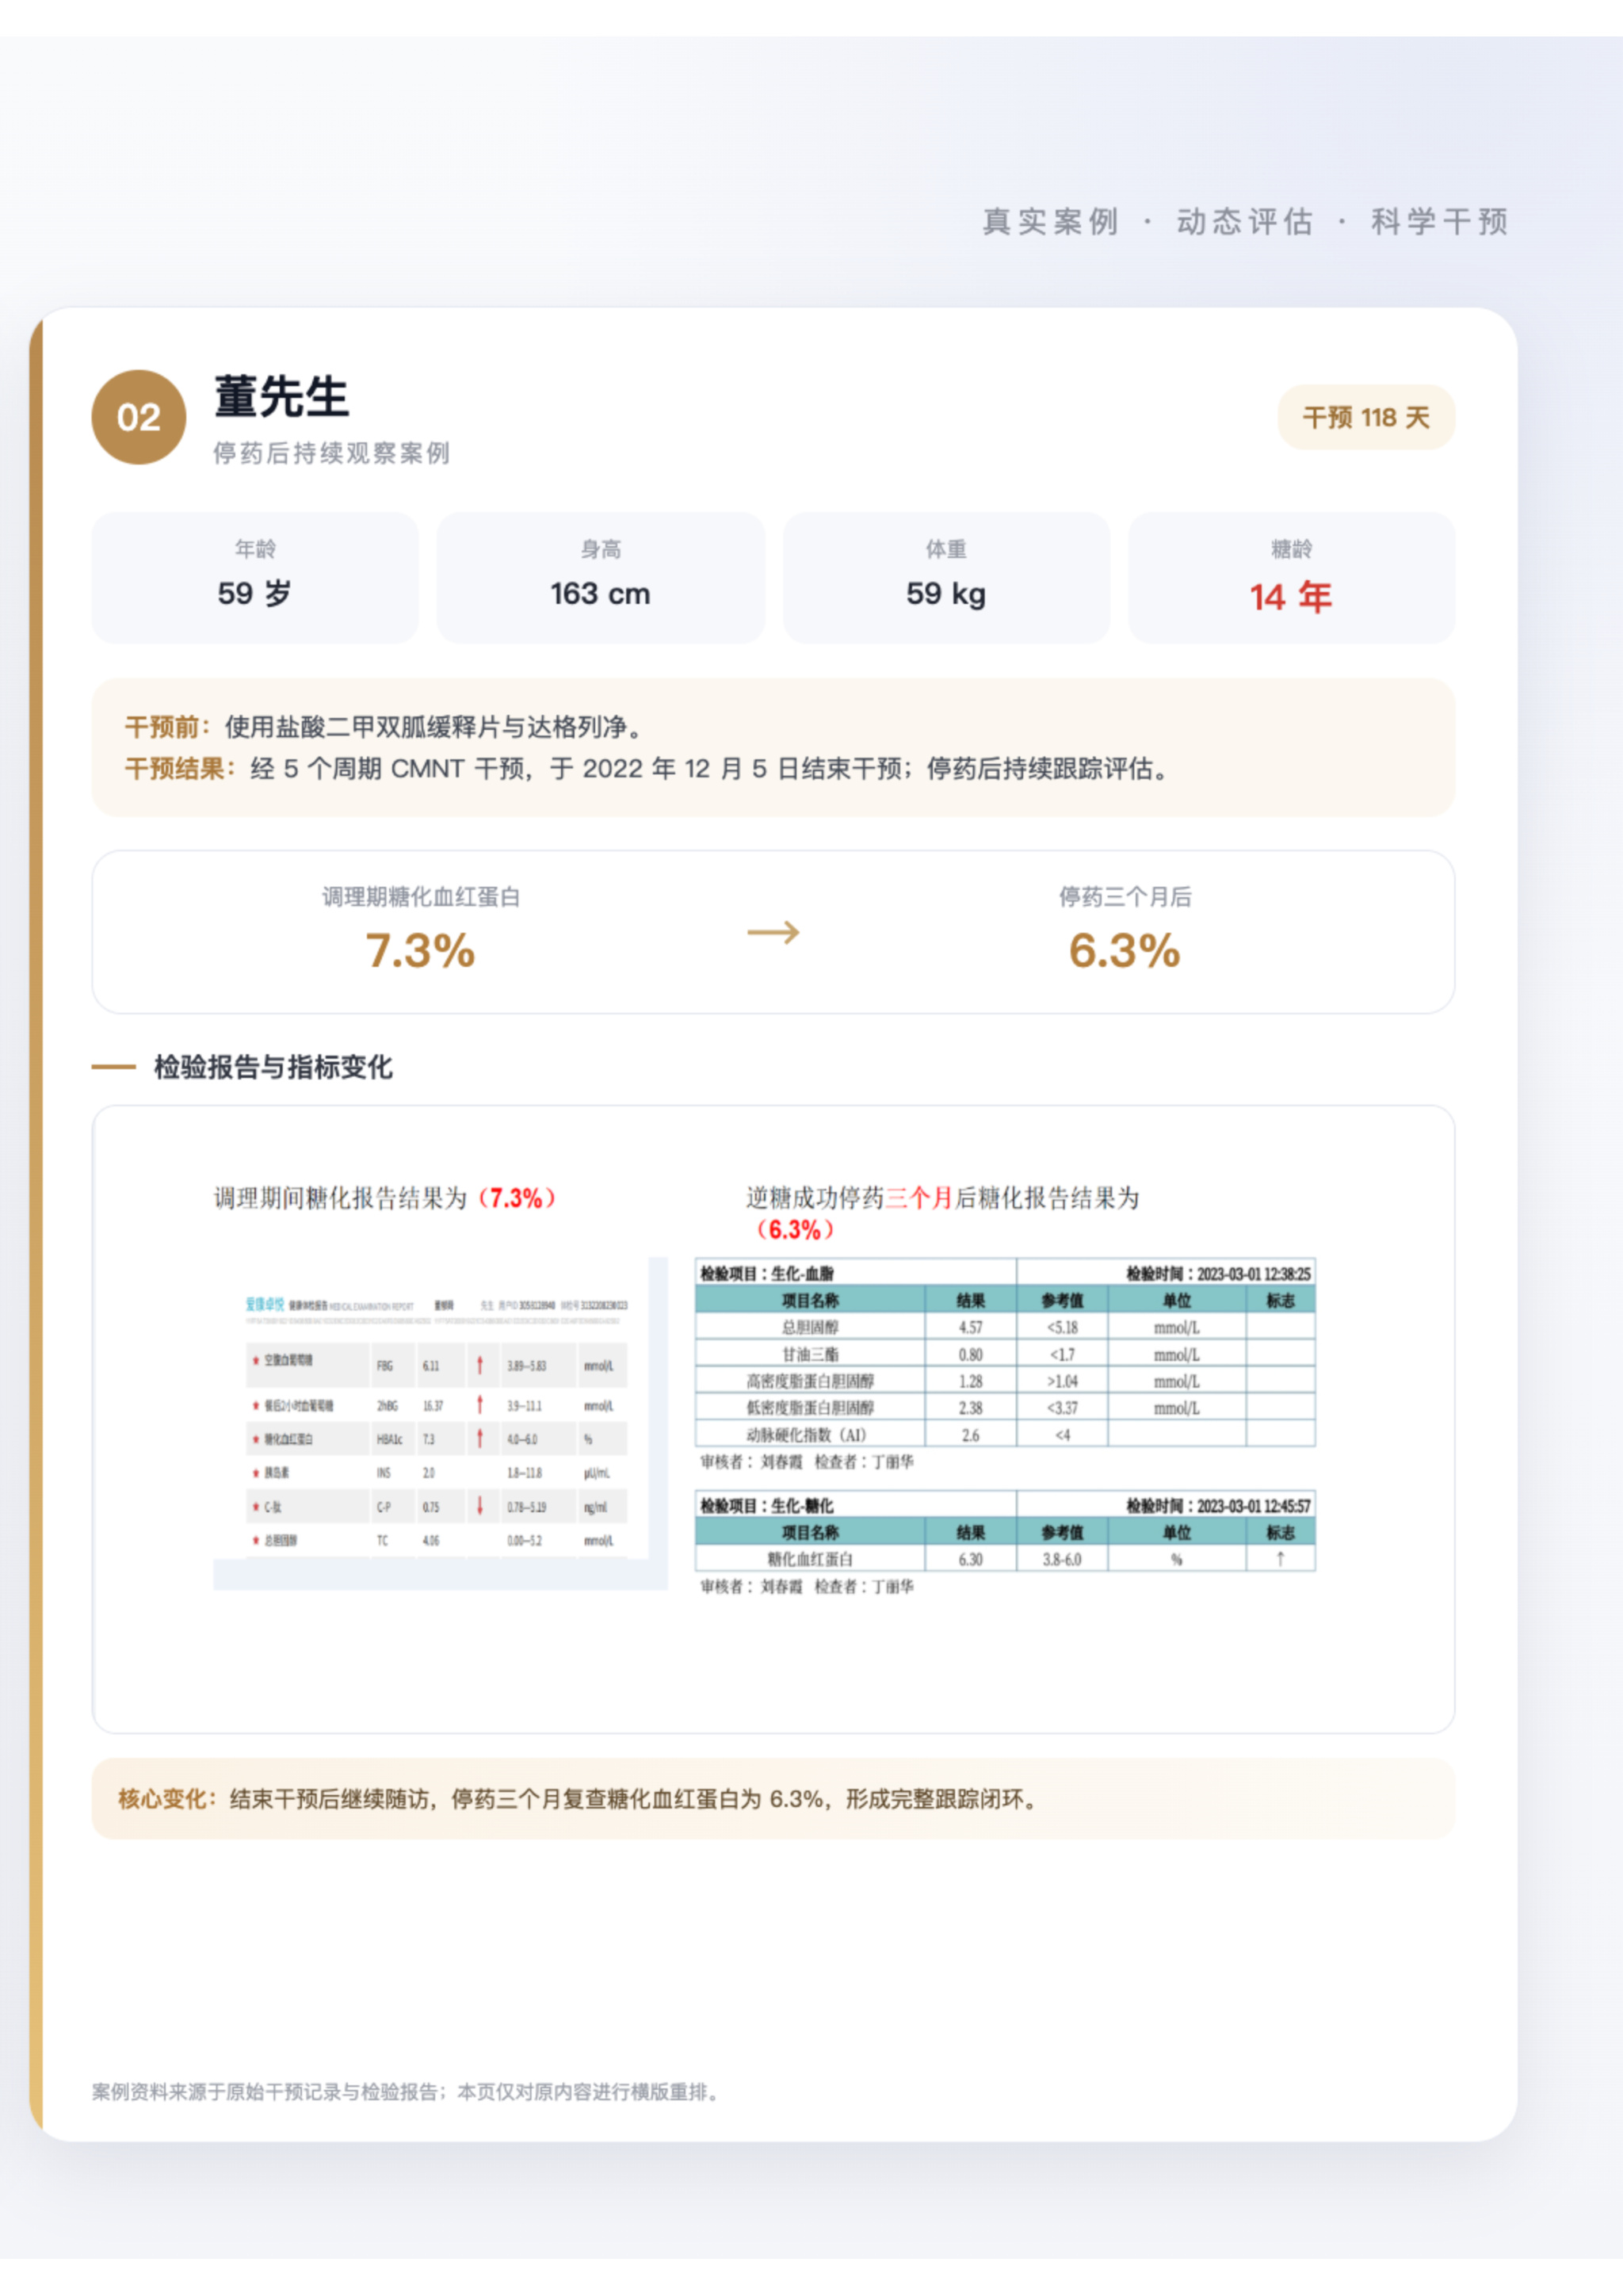Select the name heading 董先生
The height and width of the screenshot is (2296, 1623).
tap(282, 397)
